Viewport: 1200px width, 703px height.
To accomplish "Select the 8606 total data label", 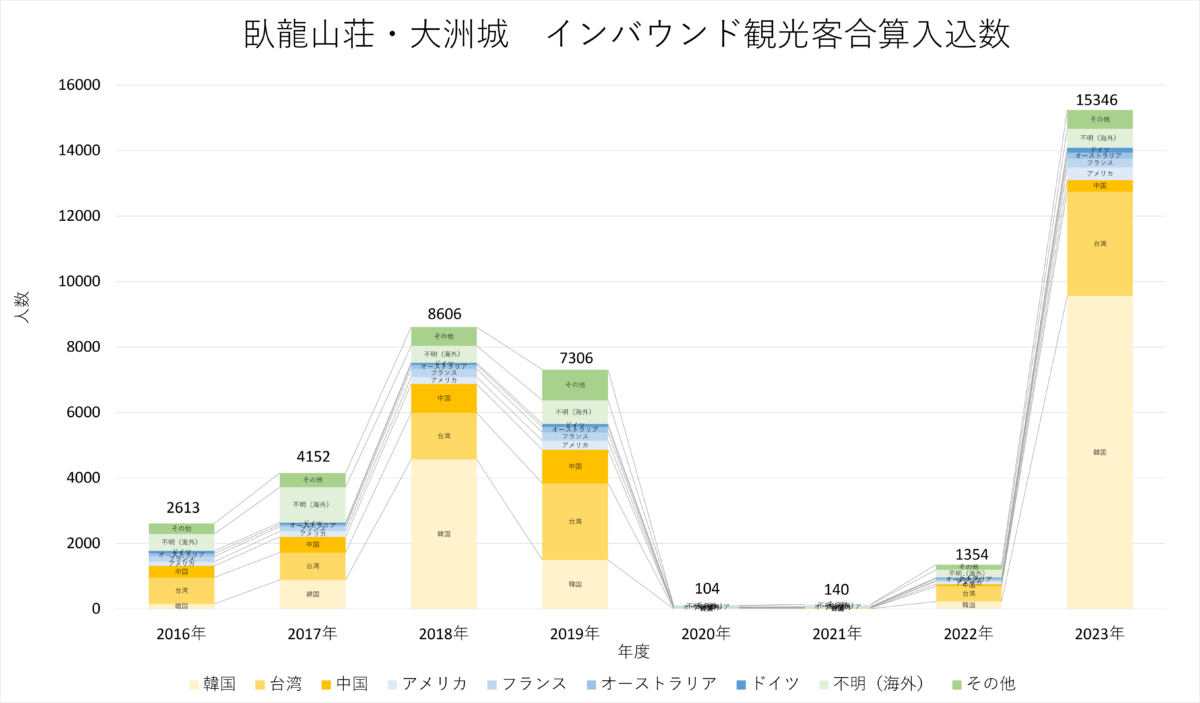I will 443,314.
